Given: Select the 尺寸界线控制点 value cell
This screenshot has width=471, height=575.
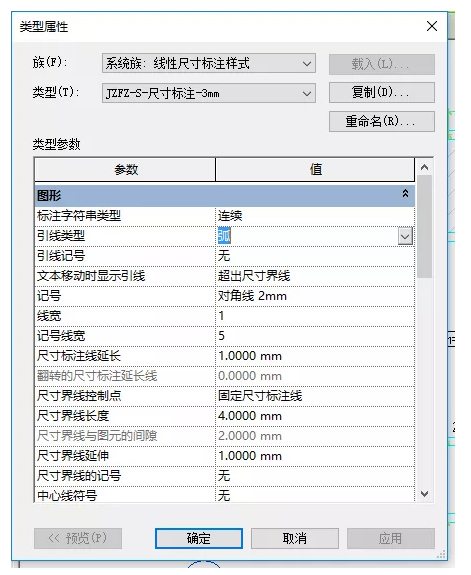Looking at the screenshot, I should [315, 396].
